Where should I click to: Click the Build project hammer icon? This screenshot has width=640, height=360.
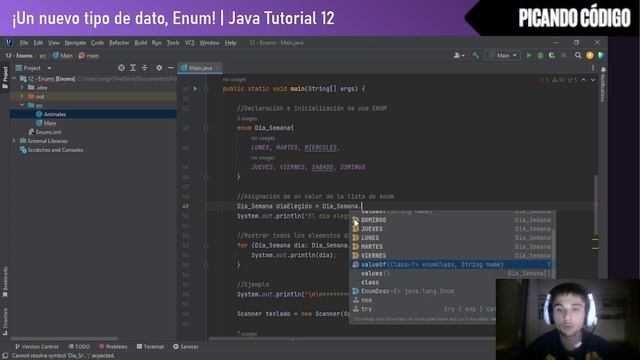pos(476,55)
